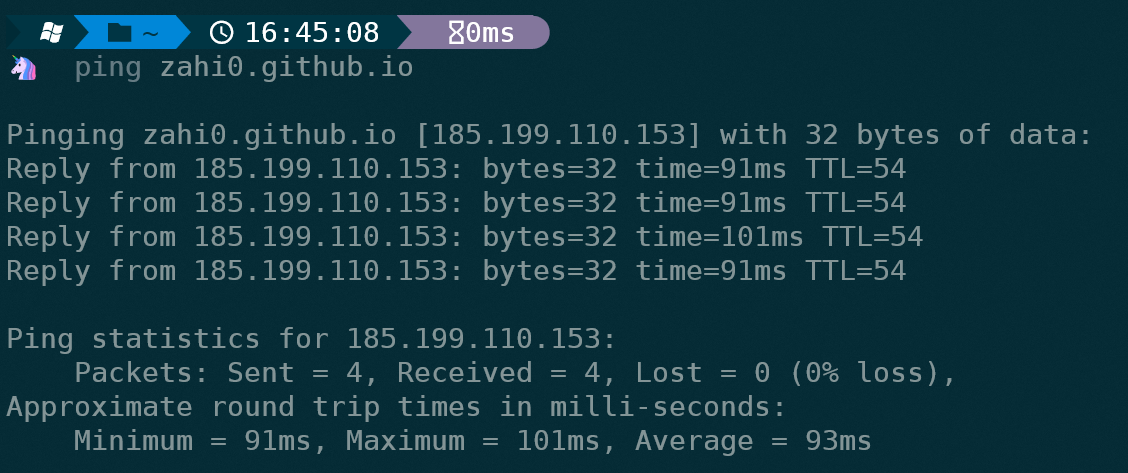Click the 0ms execution time segment
This screenshot has width=1128, height=473.
coord(490,33)
